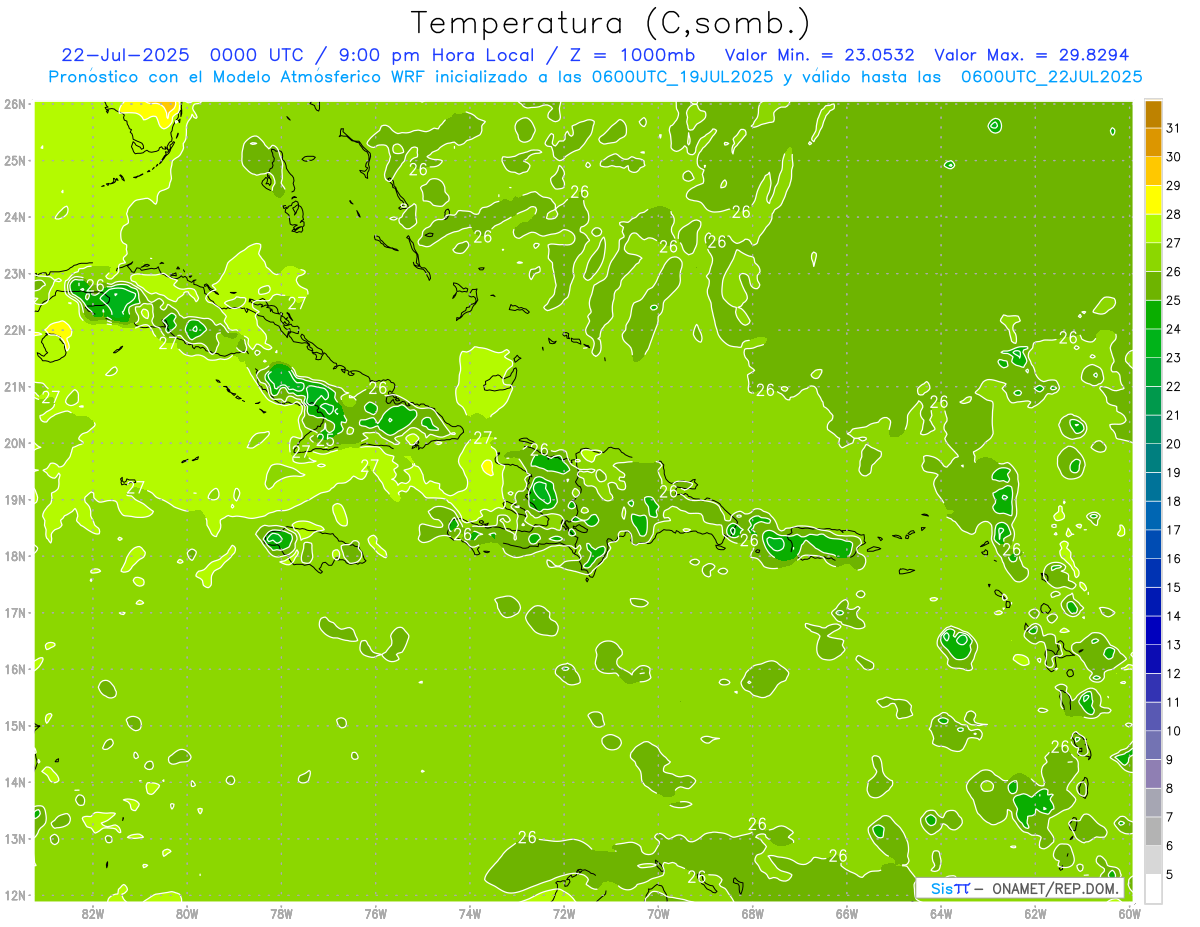This screenshot has height=927, width=1200.
Task: Click the '0000 UTC' time text
Action: 257,55
